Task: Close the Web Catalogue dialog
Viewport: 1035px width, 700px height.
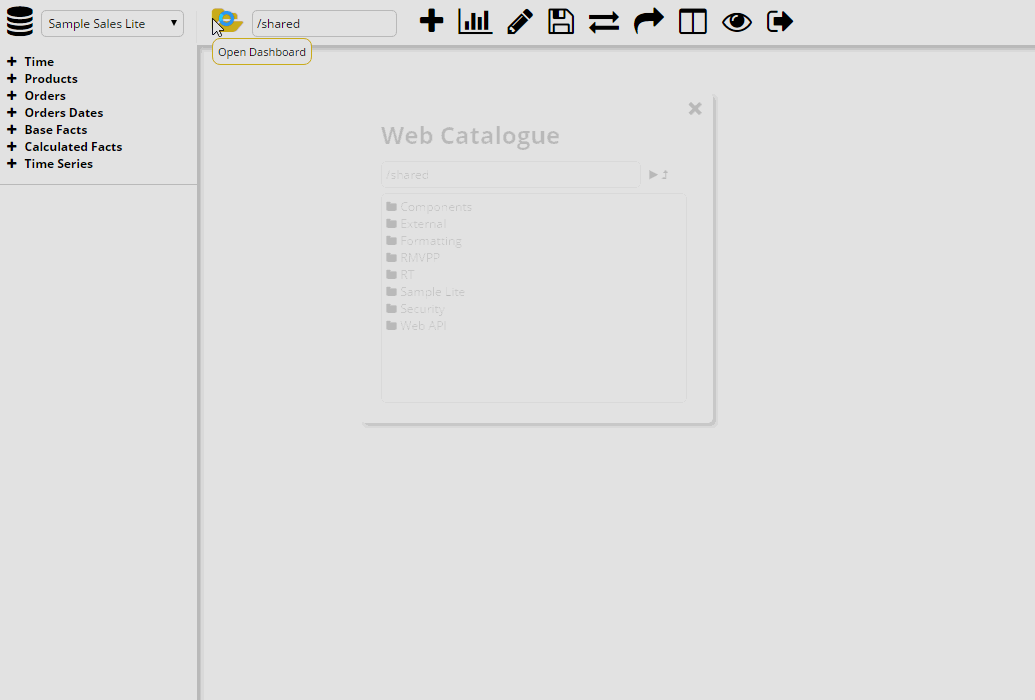Action: click(x=695, y=108)
